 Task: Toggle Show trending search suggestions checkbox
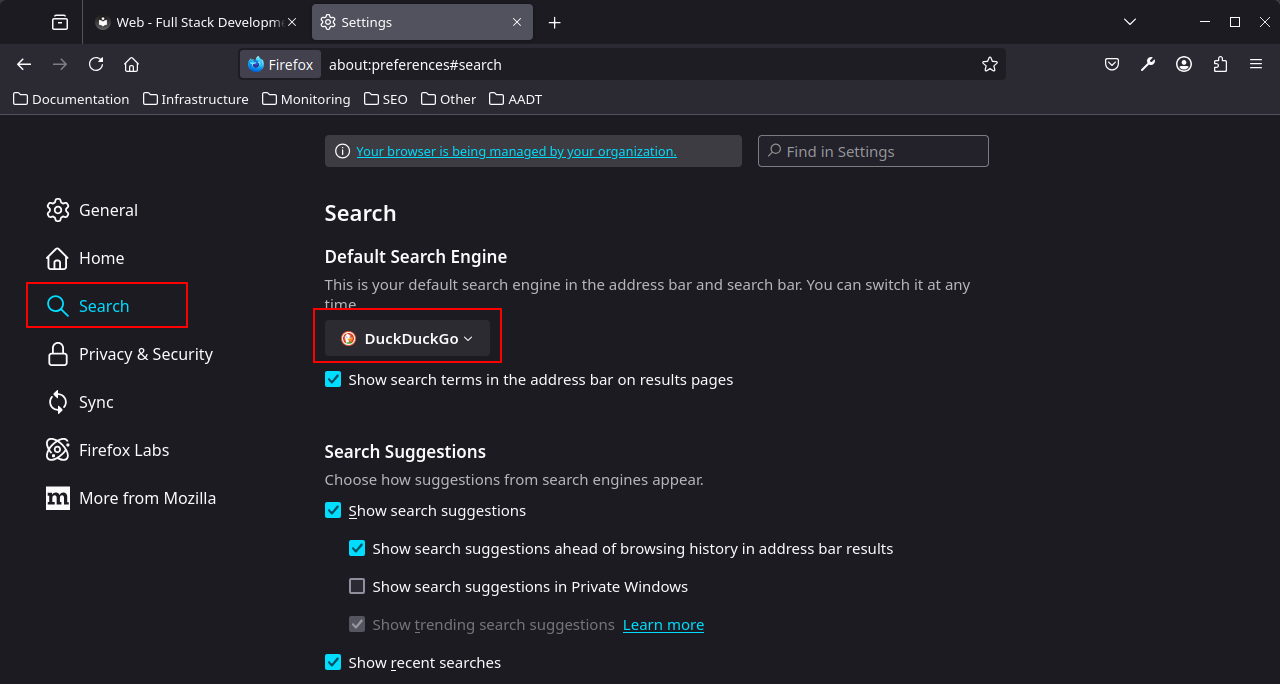(357, 625)
